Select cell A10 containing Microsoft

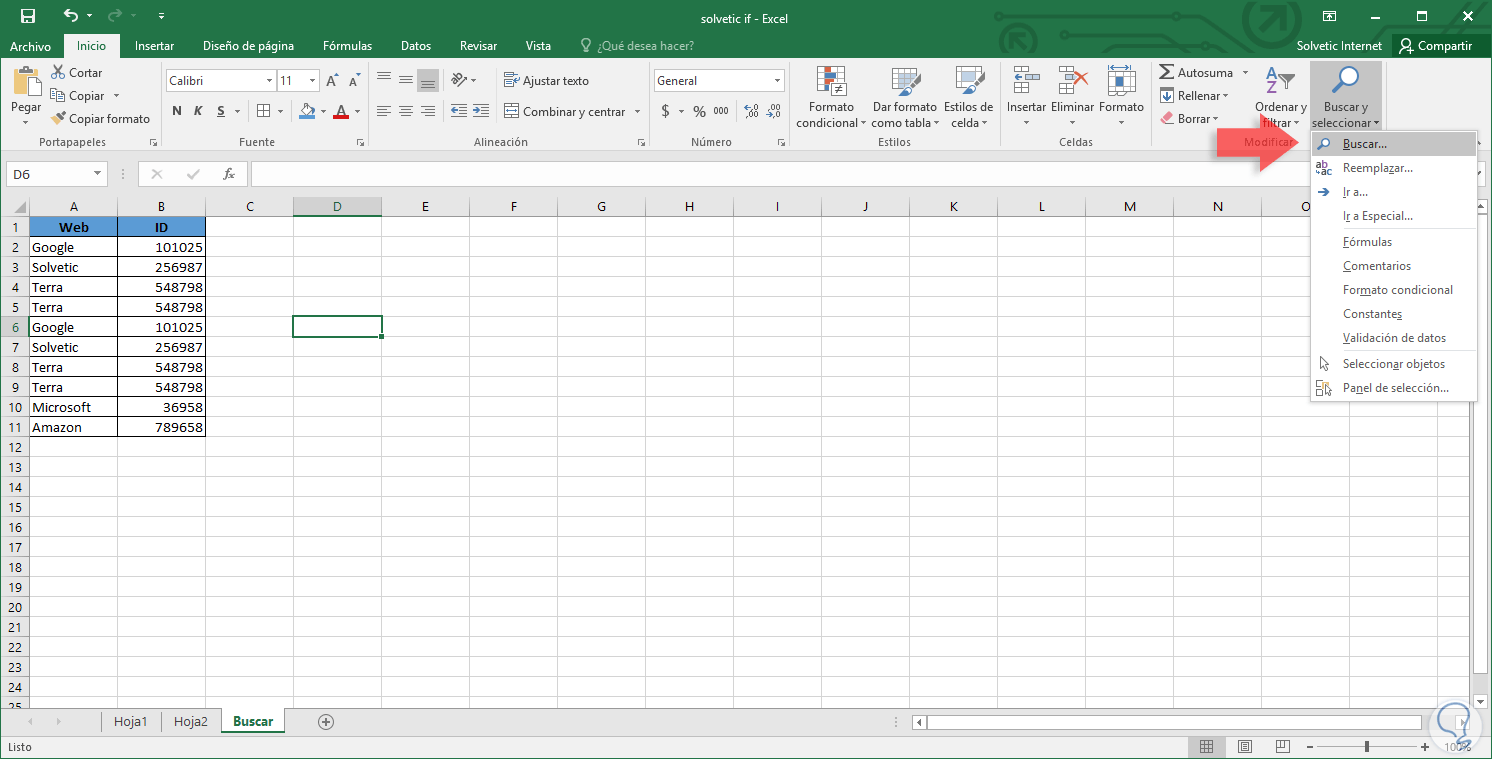(x=74, y=407)
